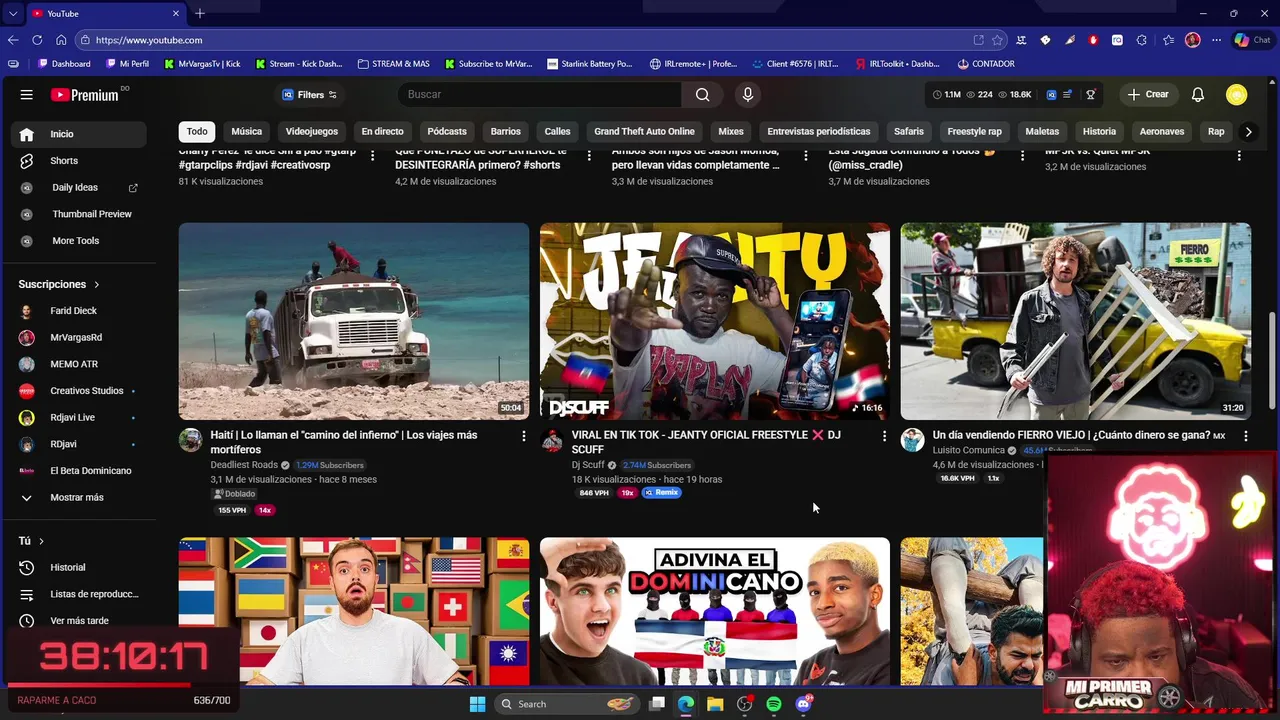The image size is (1280, 720).
Task: Click the YouTube Premium logo
Action: 85,95
